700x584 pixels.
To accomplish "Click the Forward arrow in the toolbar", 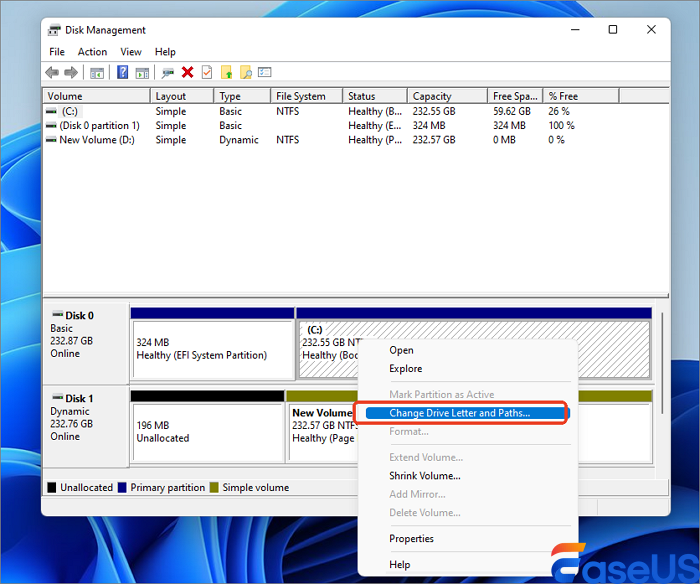I will pos(71,73).
